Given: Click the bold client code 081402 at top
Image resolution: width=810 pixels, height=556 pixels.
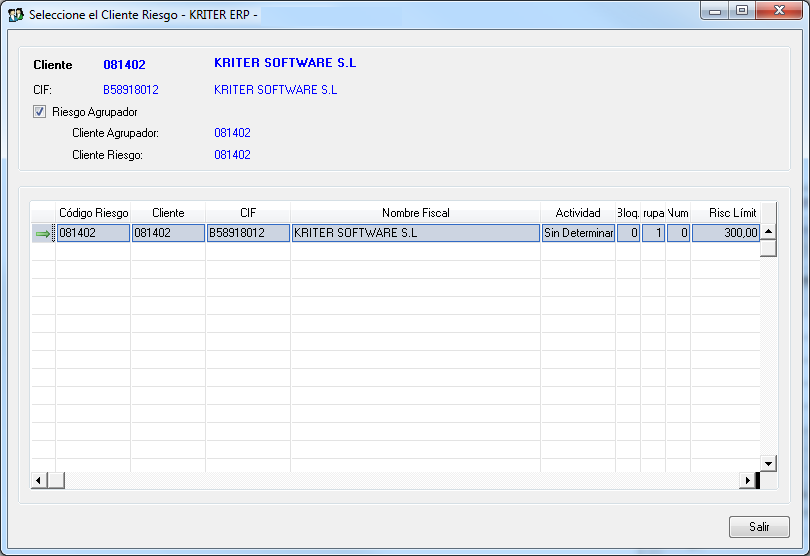Looking at the screenshot, I should coord(124,65).
